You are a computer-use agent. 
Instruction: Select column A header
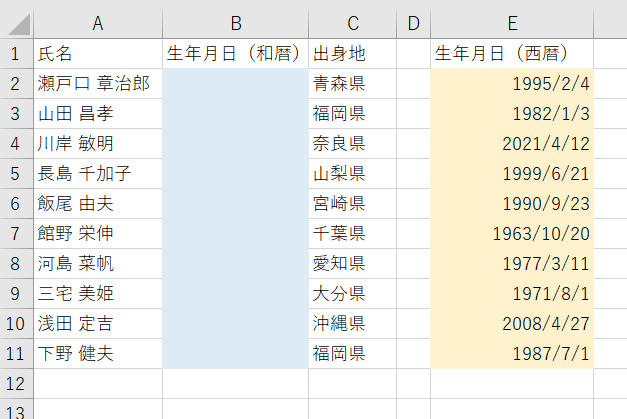click(98, 23)
